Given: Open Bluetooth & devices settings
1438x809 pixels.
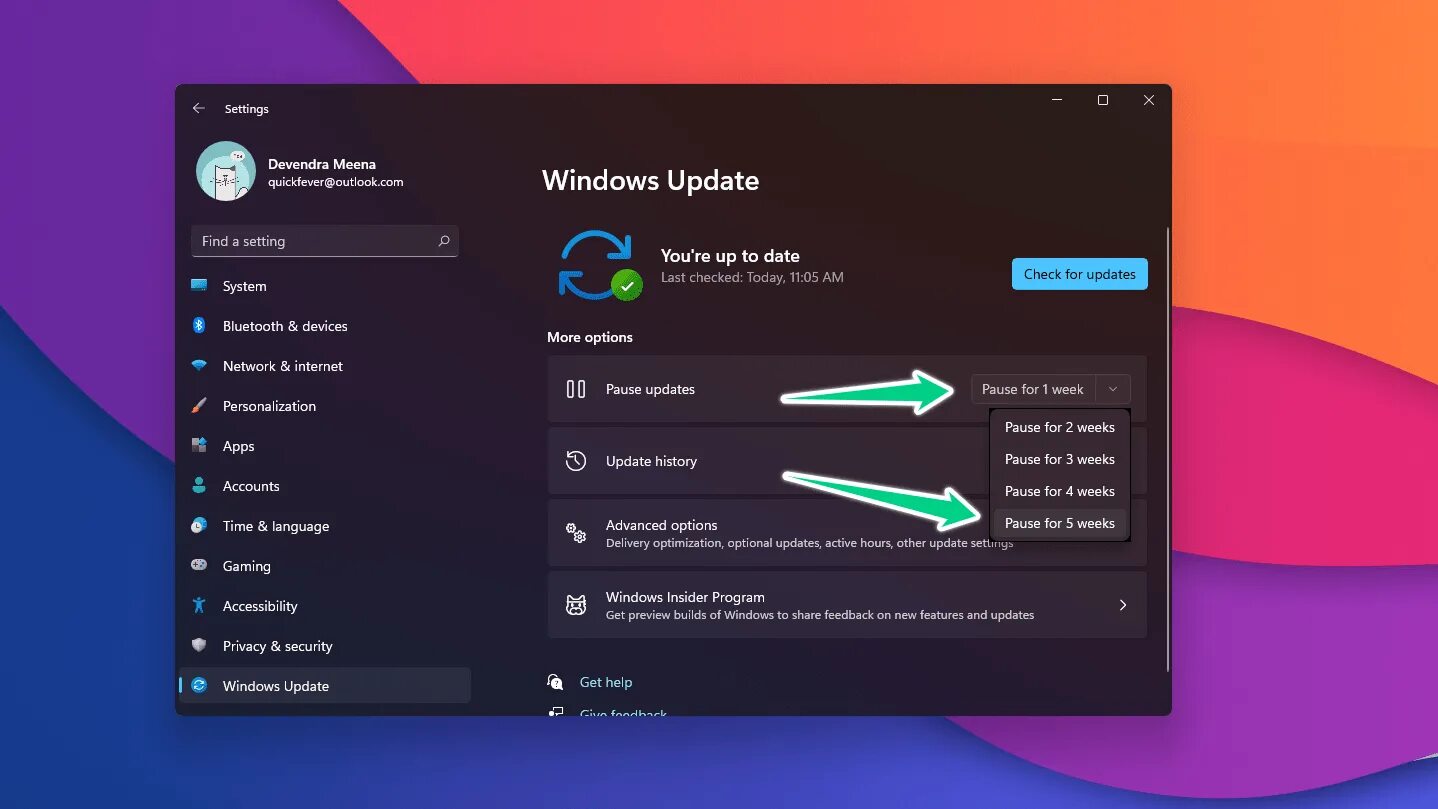Looking at the screenshot, I should [x=285, y=326].
